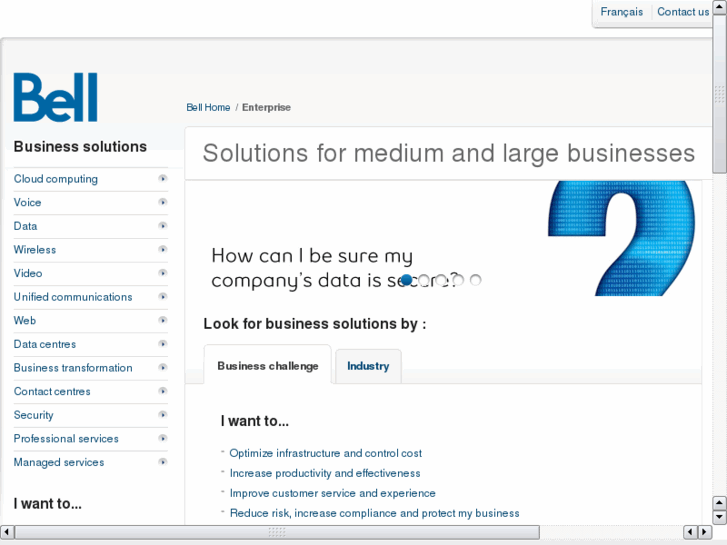
Task: Expand the Business transformation arrow
Action: (163, 368)
